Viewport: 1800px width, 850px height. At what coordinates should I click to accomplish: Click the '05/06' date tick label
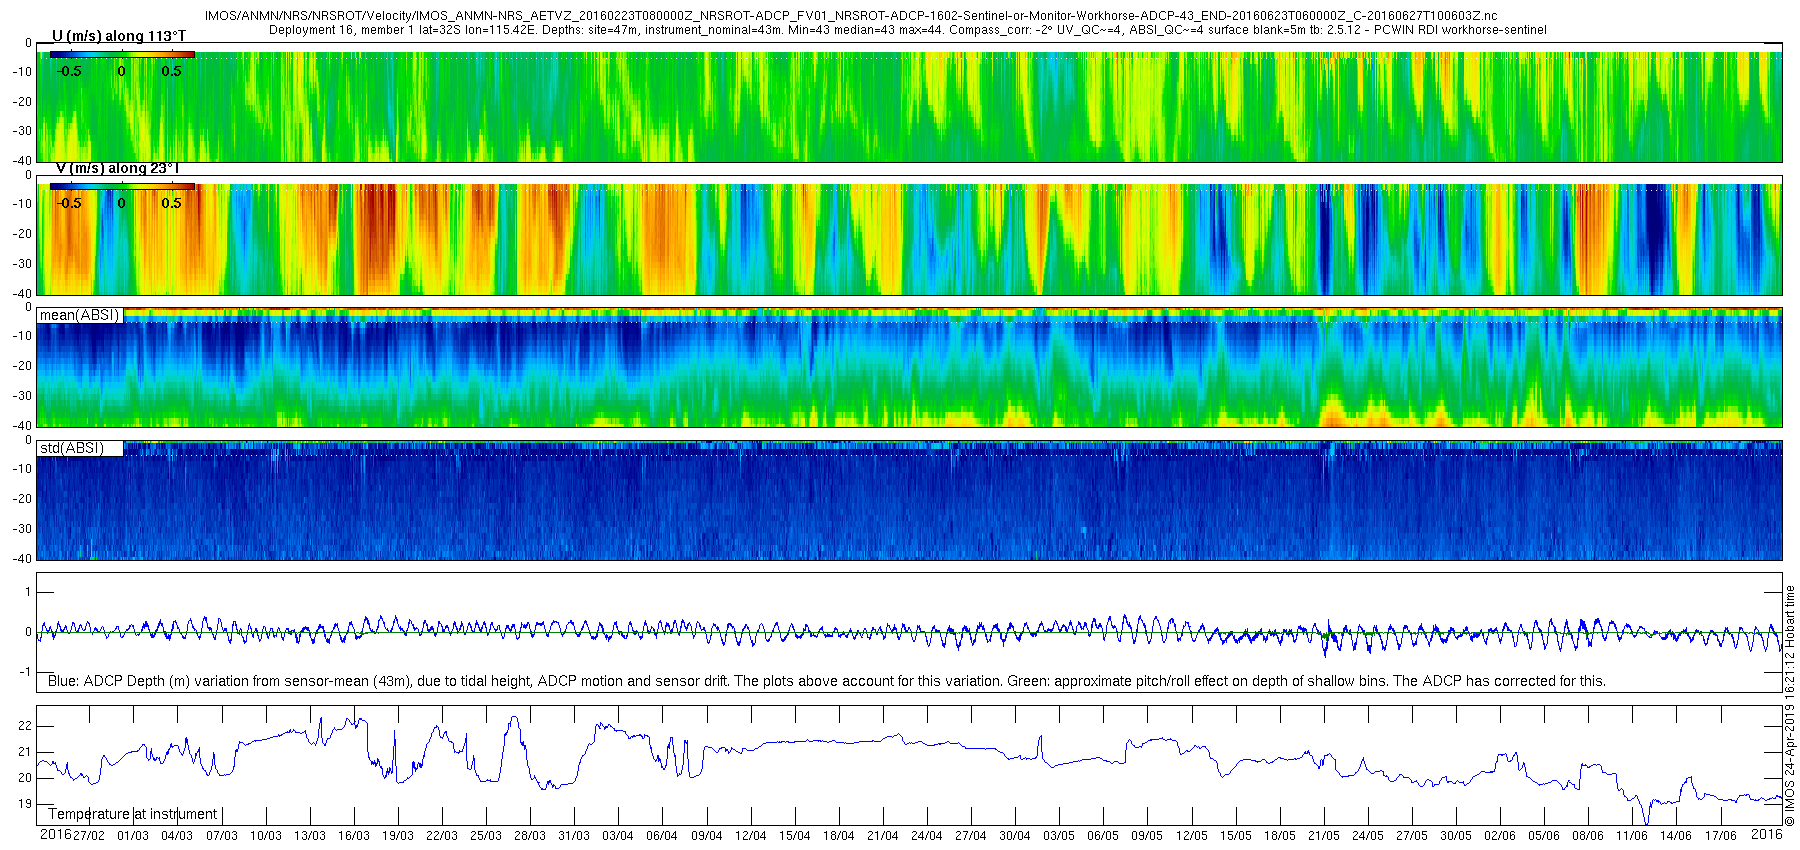tap(1544, 836)
